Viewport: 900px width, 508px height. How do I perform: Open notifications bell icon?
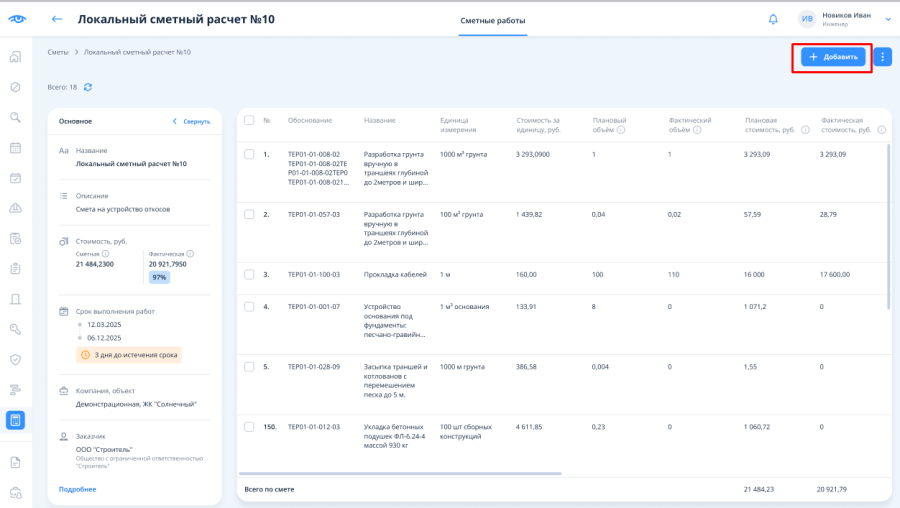coord(773,20)
